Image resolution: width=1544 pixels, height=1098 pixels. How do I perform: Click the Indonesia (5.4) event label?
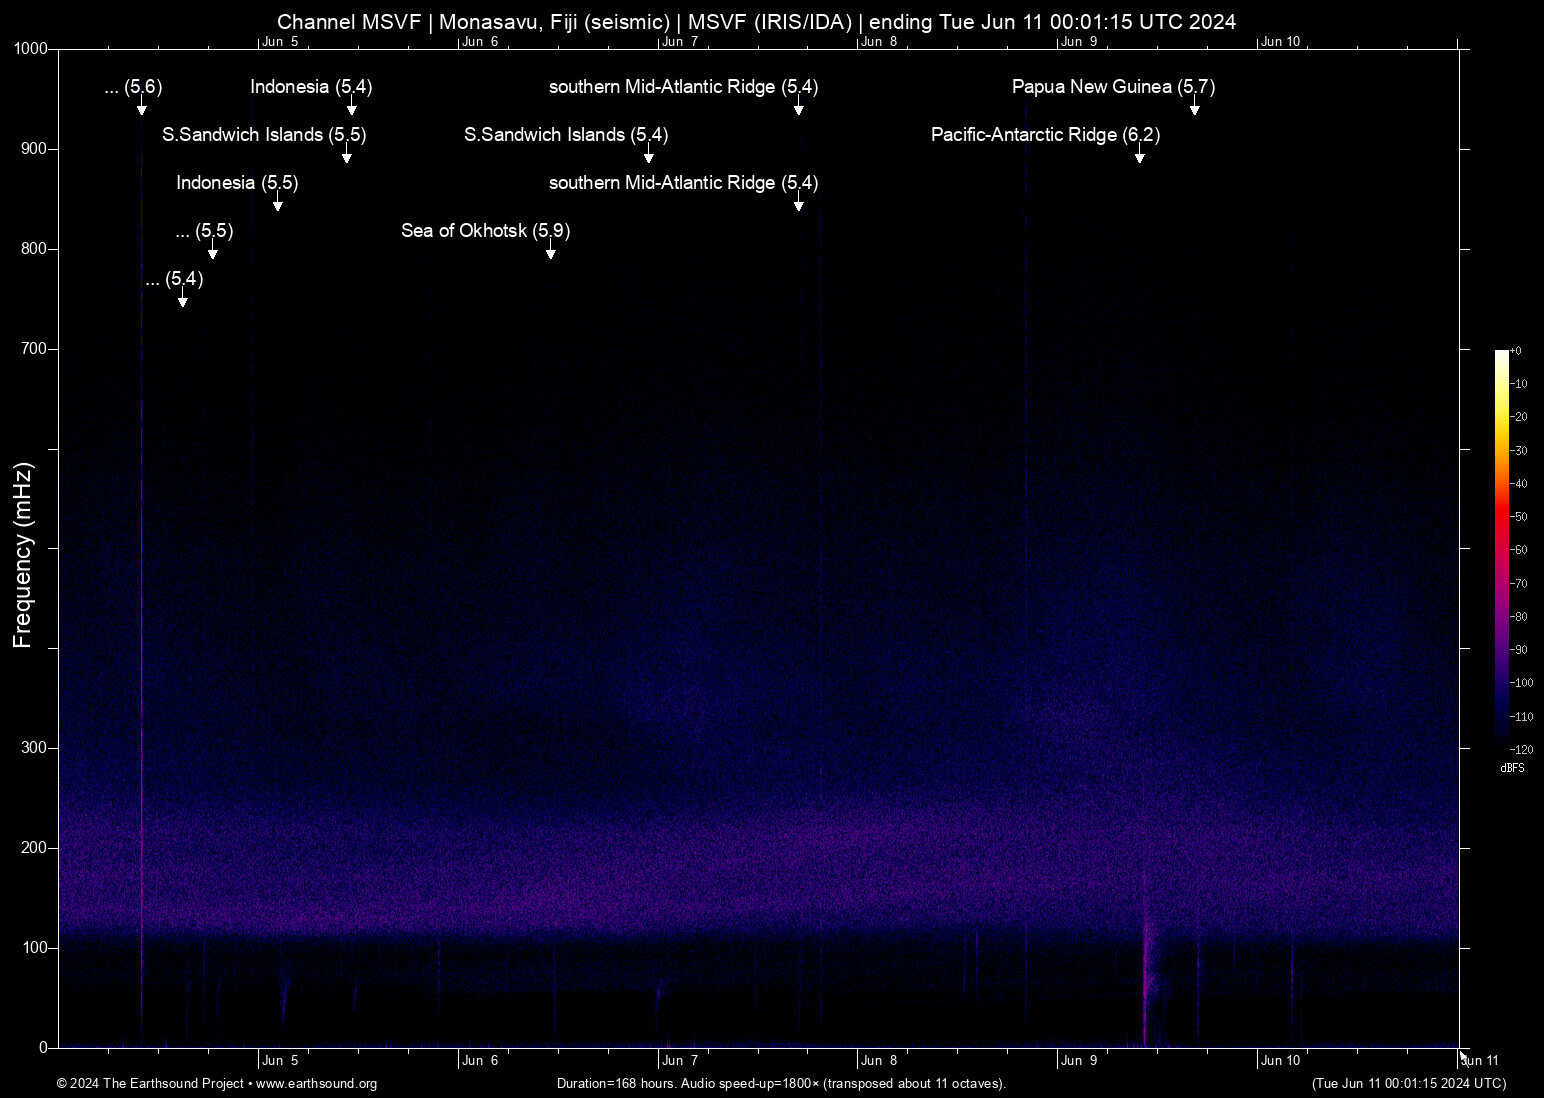(311, 87)
